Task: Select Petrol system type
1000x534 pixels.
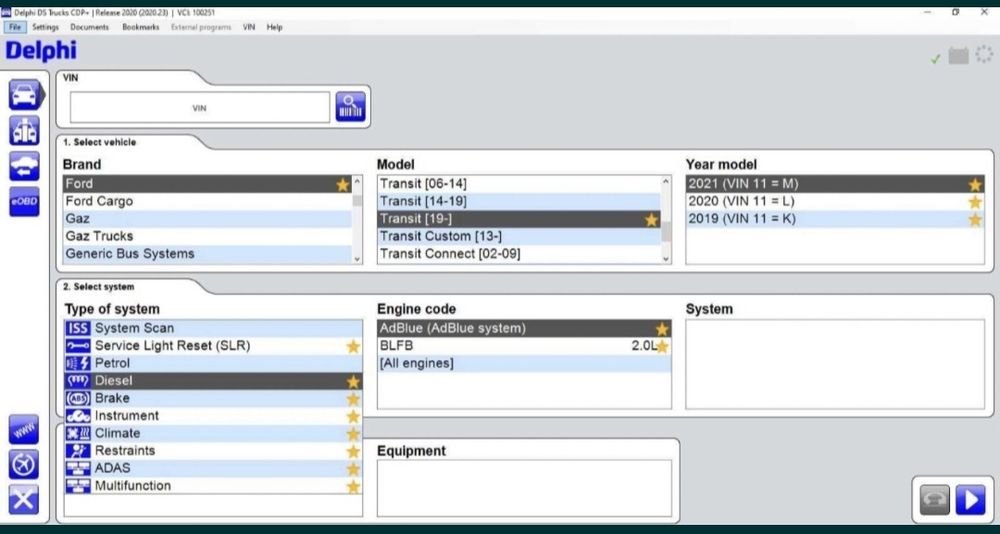Action: (x=213, y=363)
